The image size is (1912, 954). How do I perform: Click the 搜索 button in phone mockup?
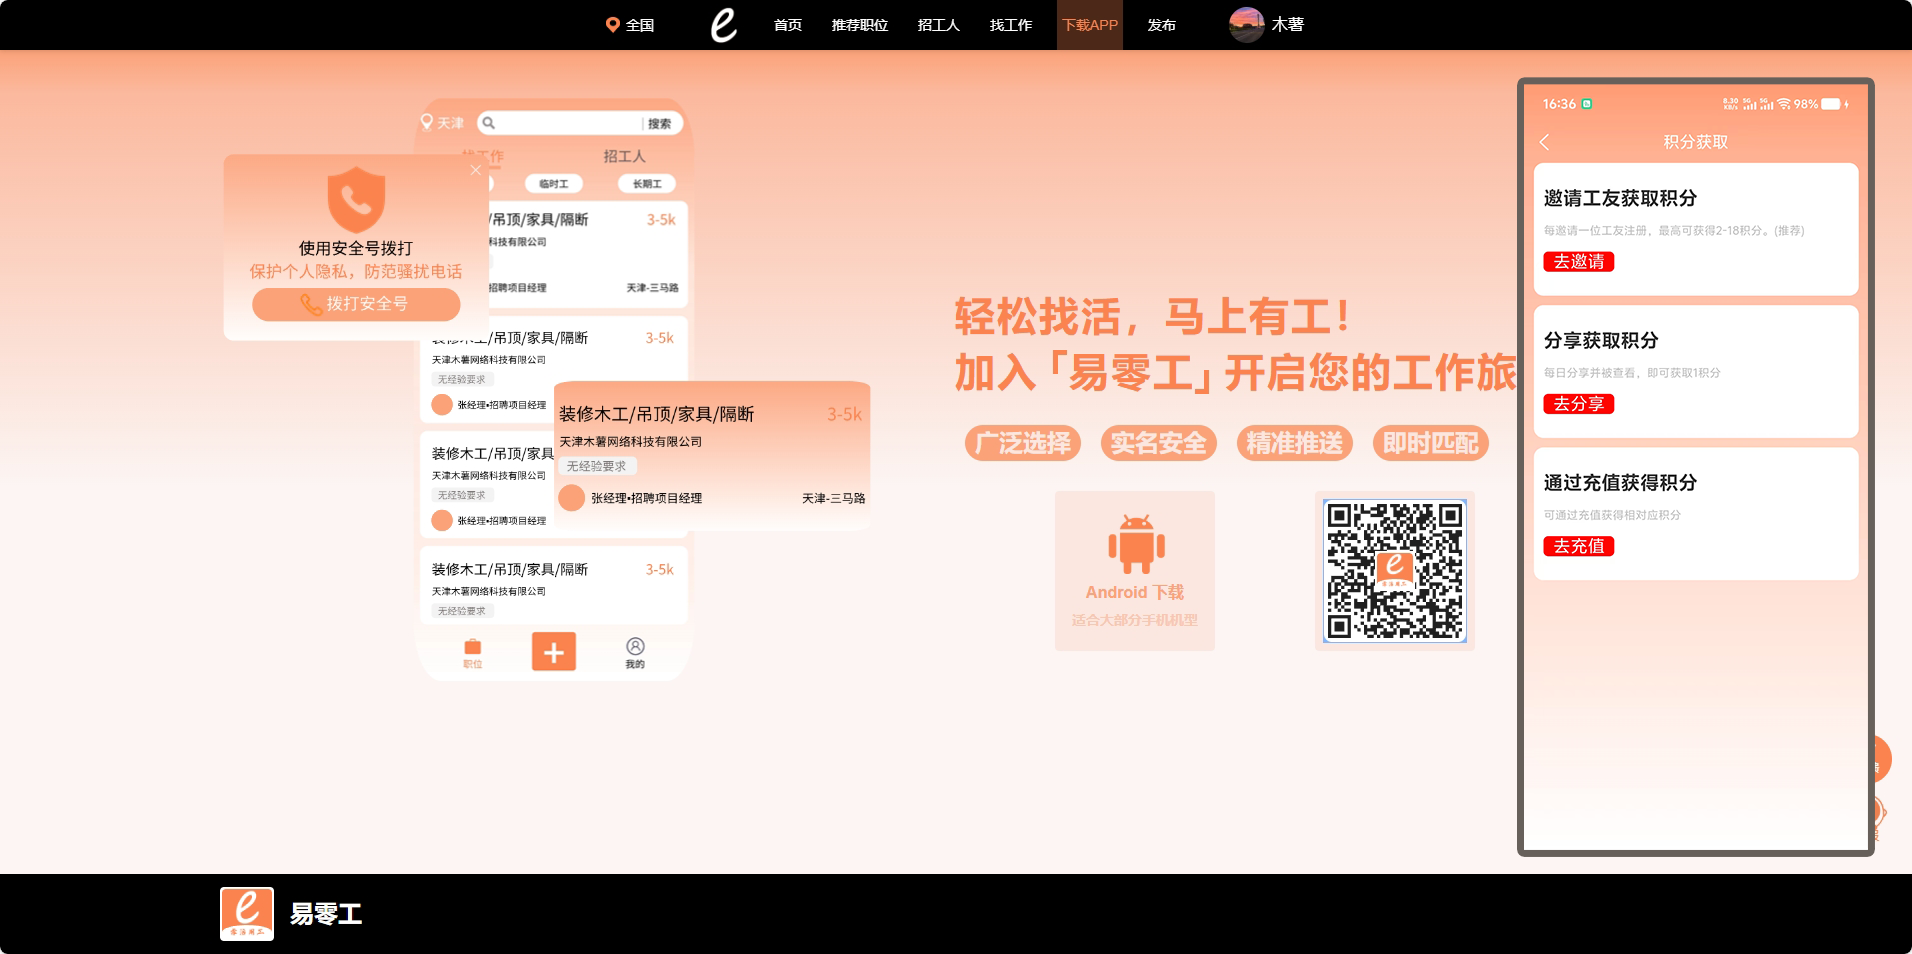pyautogui.click(x=660, y=124)
